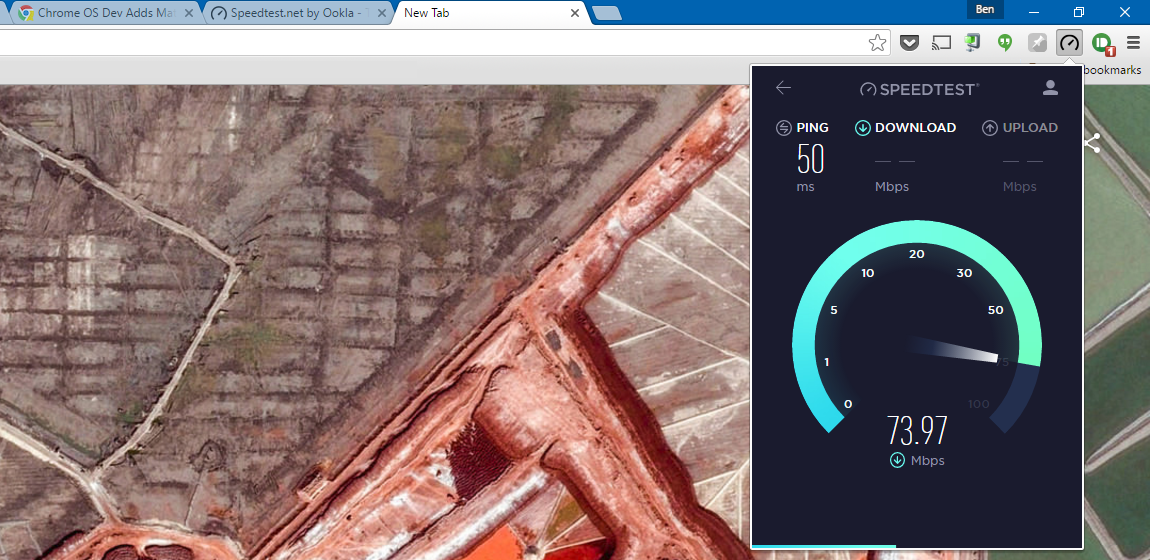Open a new tab with the new-tab button
The image size is (1150, 560).
(x=606, y=14)
